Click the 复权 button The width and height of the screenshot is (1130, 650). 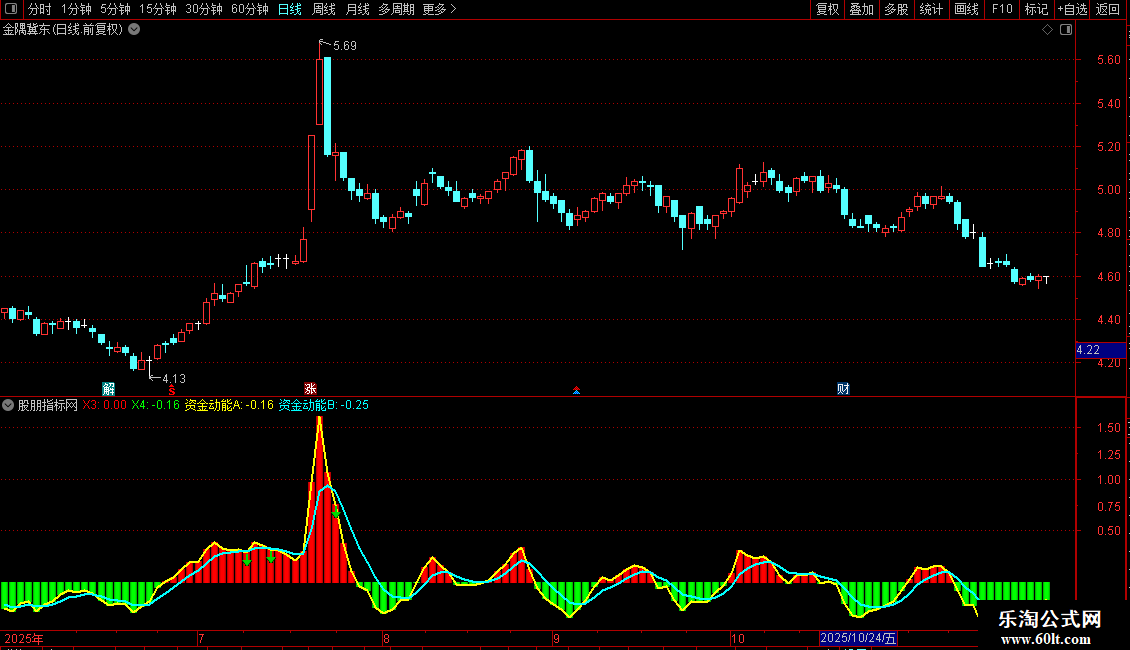[827, 9]
